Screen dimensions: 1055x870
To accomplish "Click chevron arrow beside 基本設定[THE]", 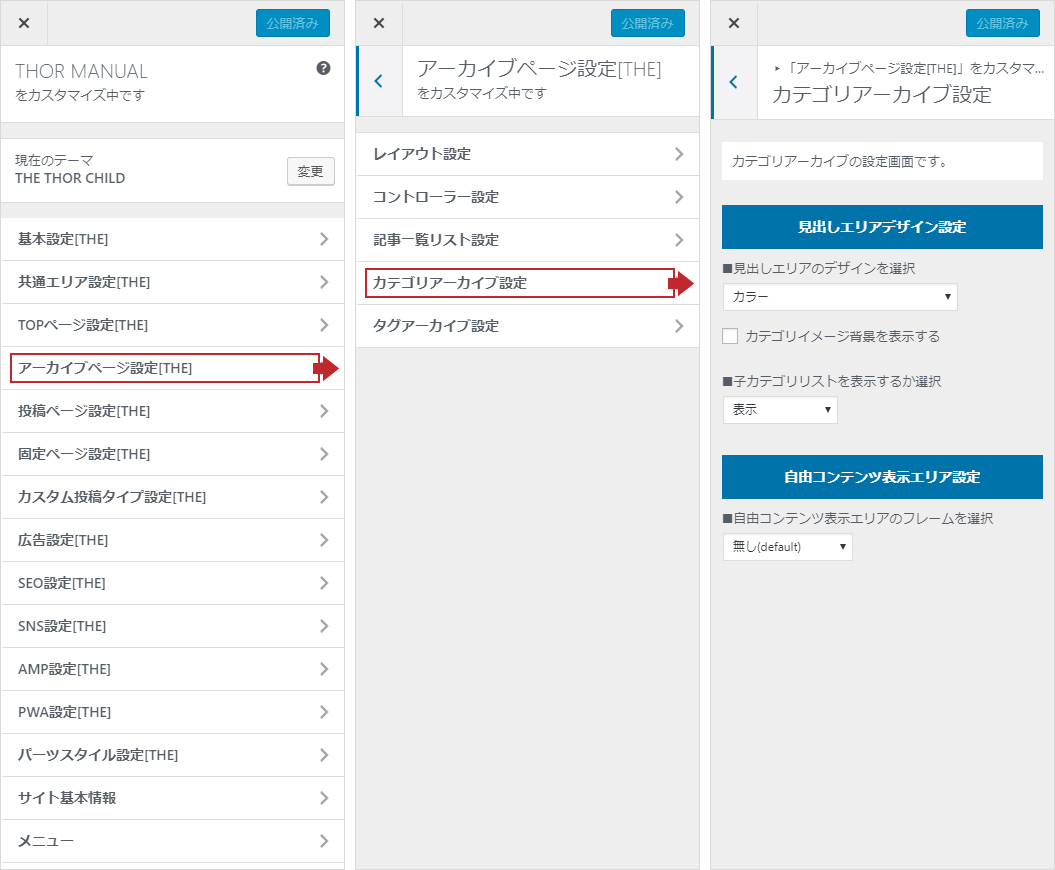I will tap(323, 239).
